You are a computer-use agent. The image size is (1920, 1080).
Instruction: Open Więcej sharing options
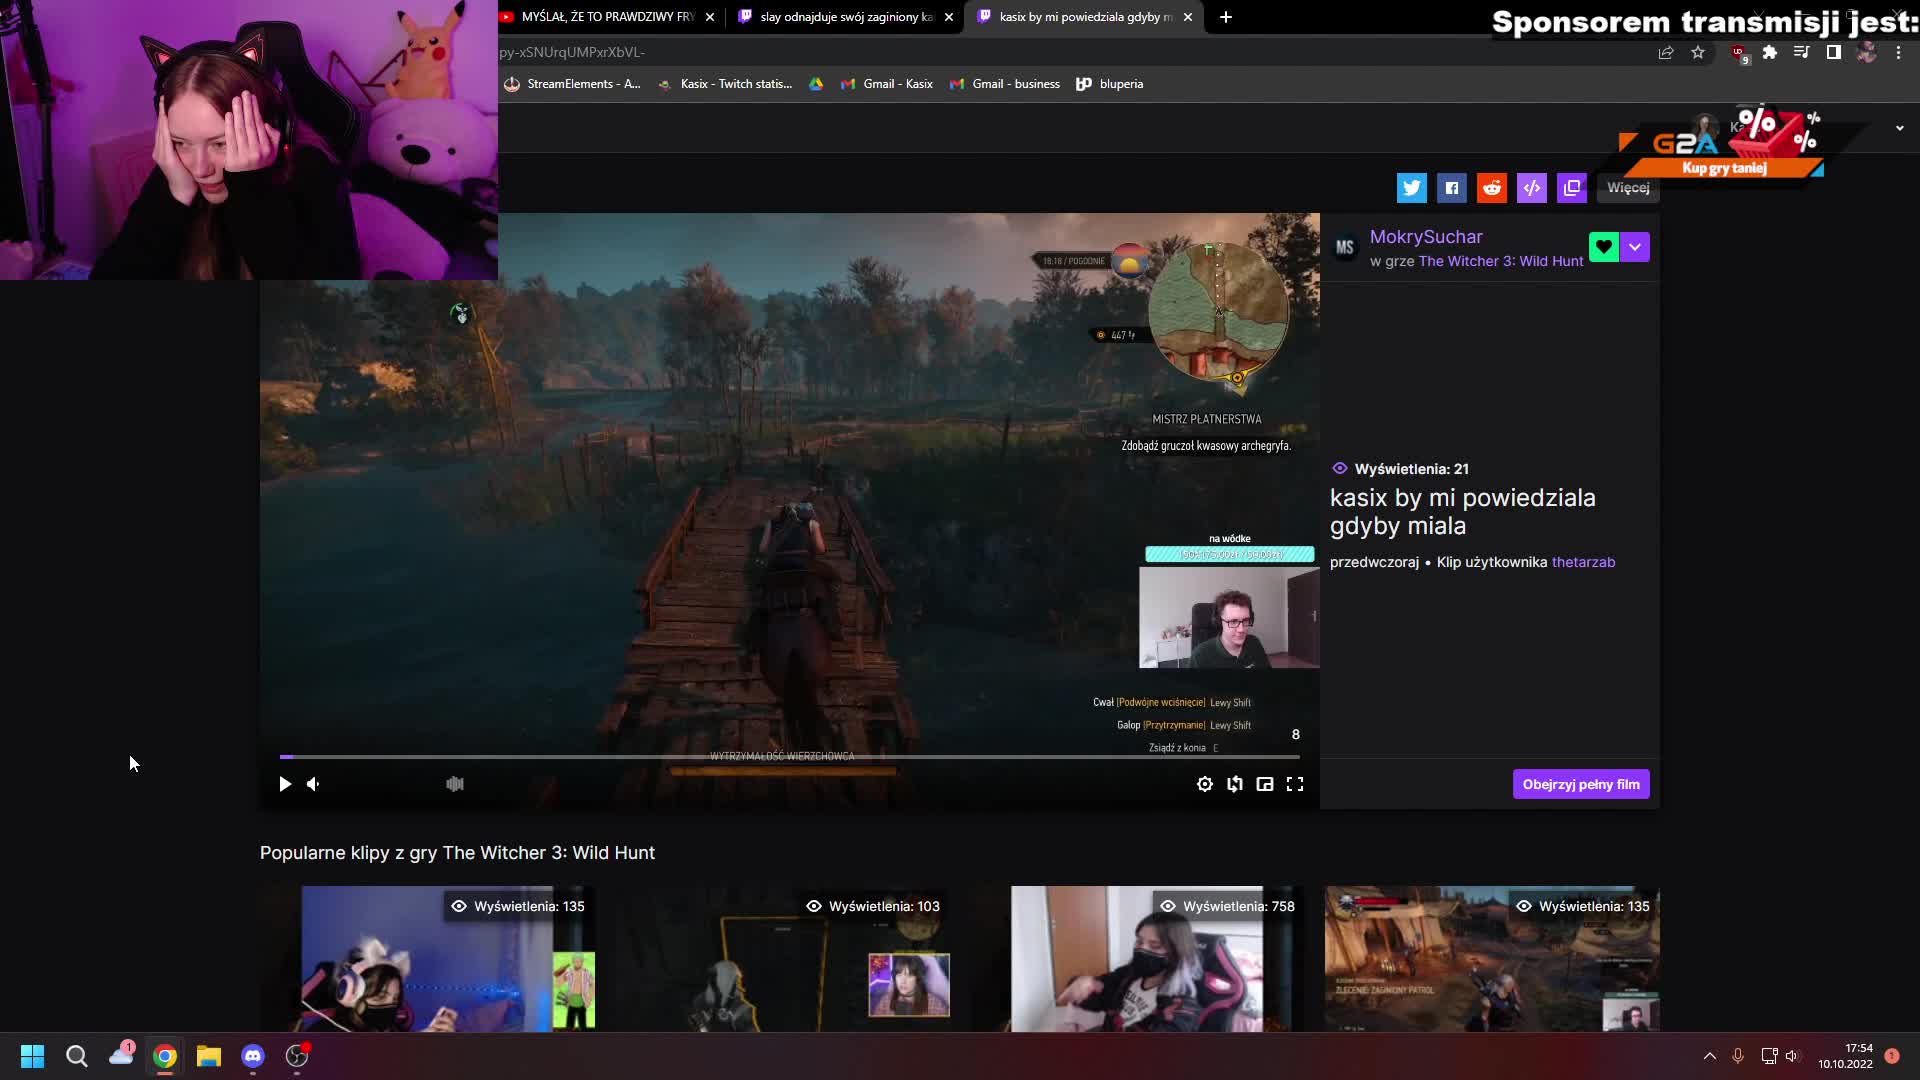pyautogui.click(x=1628, y=188)
